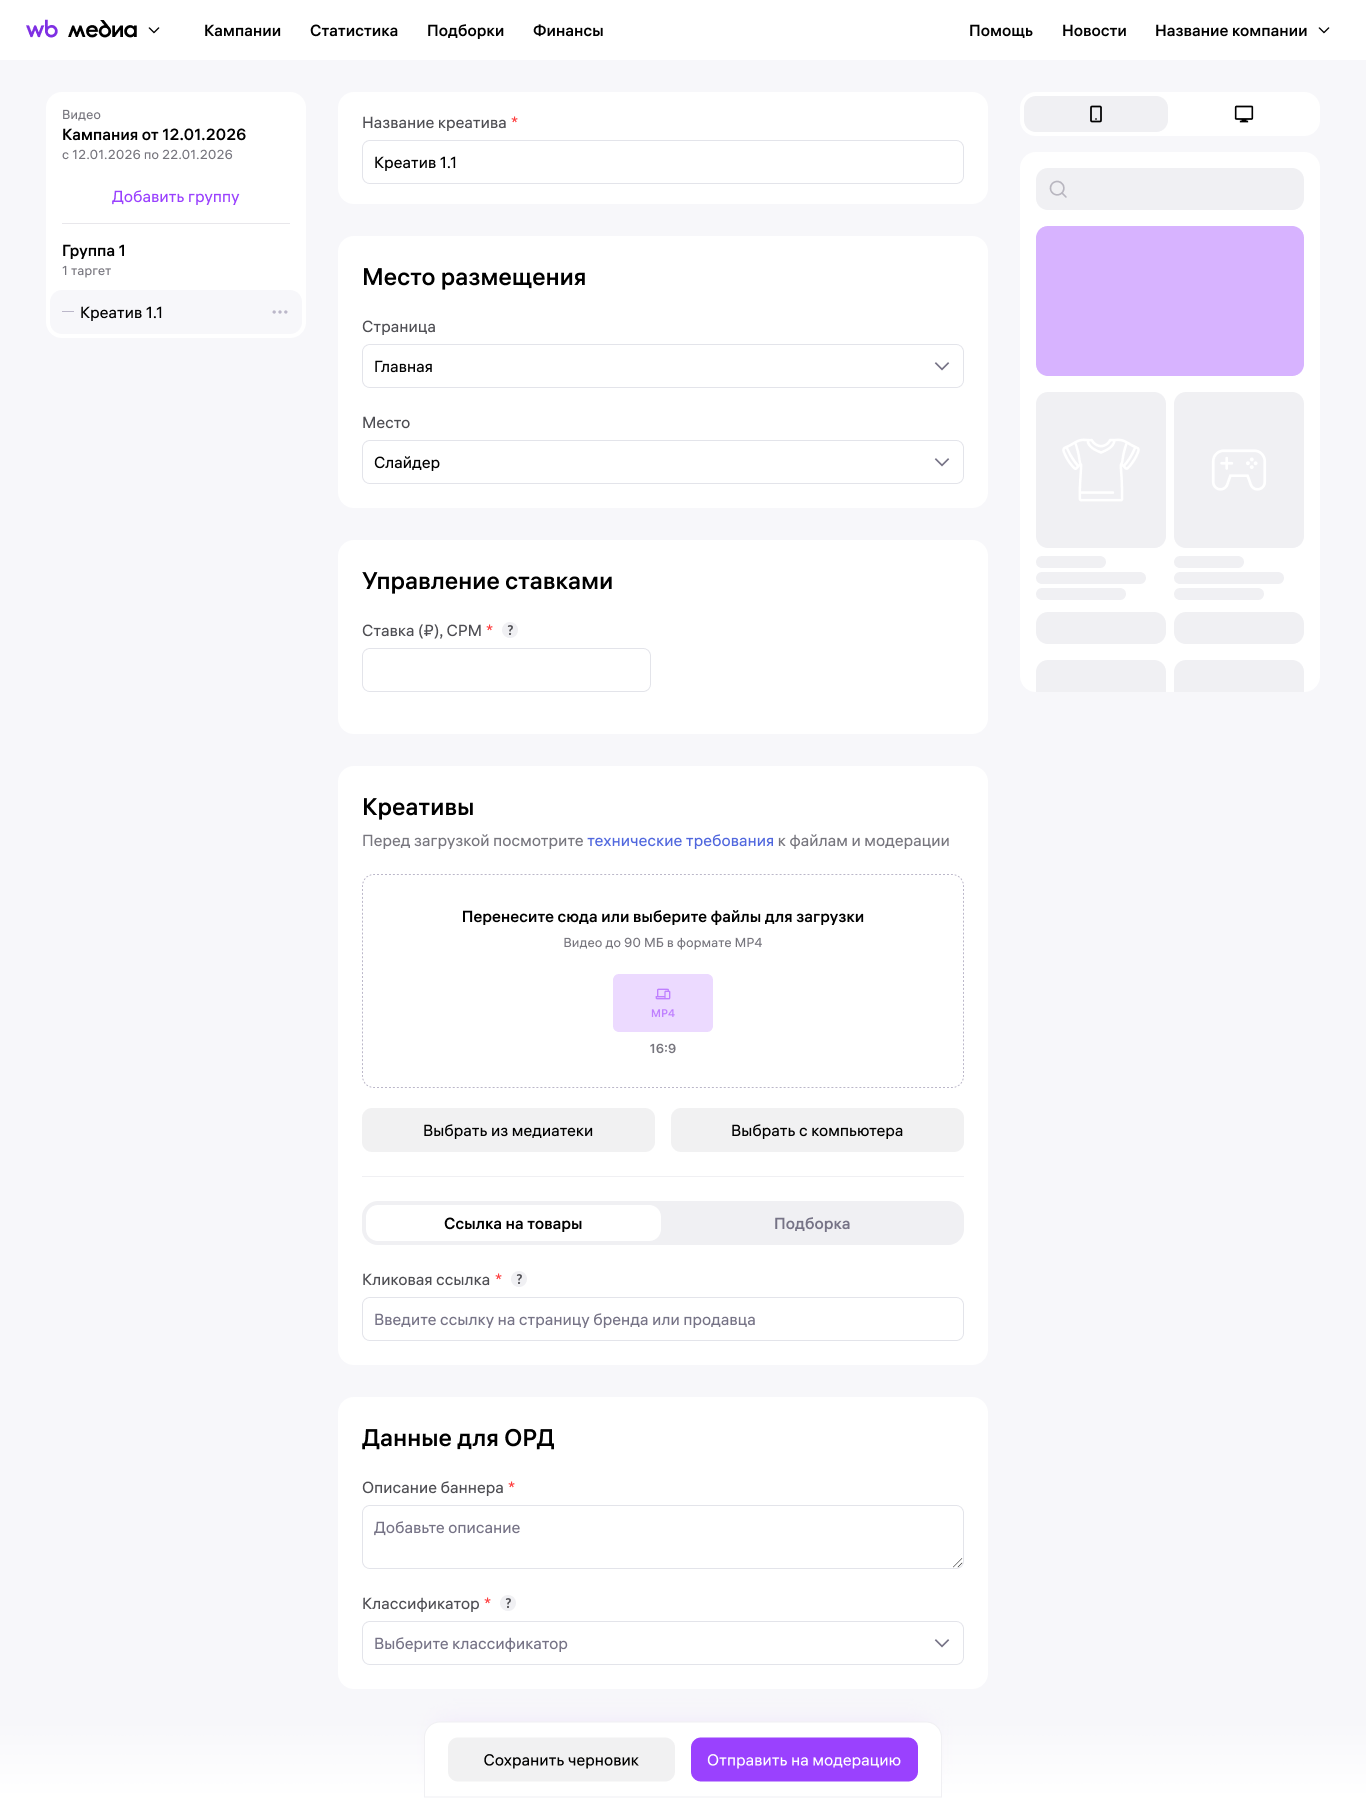Open the Выберите классификатор dropdown
The height and width of the screenshot is (1798, 1366).
click(x=662, y=1643)
